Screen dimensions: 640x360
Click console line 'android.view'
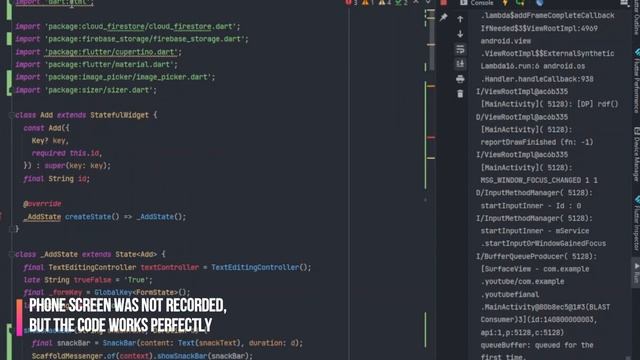[506, 41]
